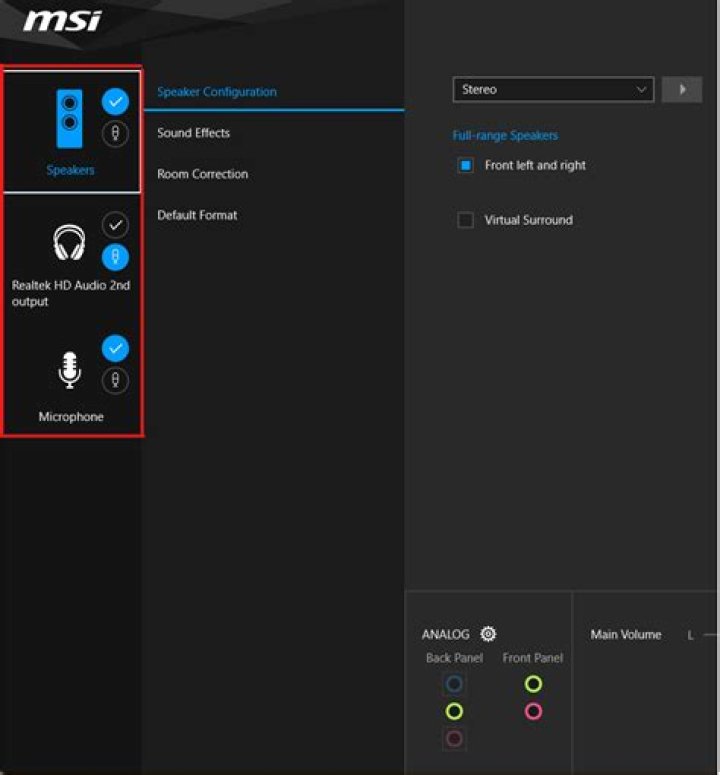Select the headphones icon for 2nd output

69,242
